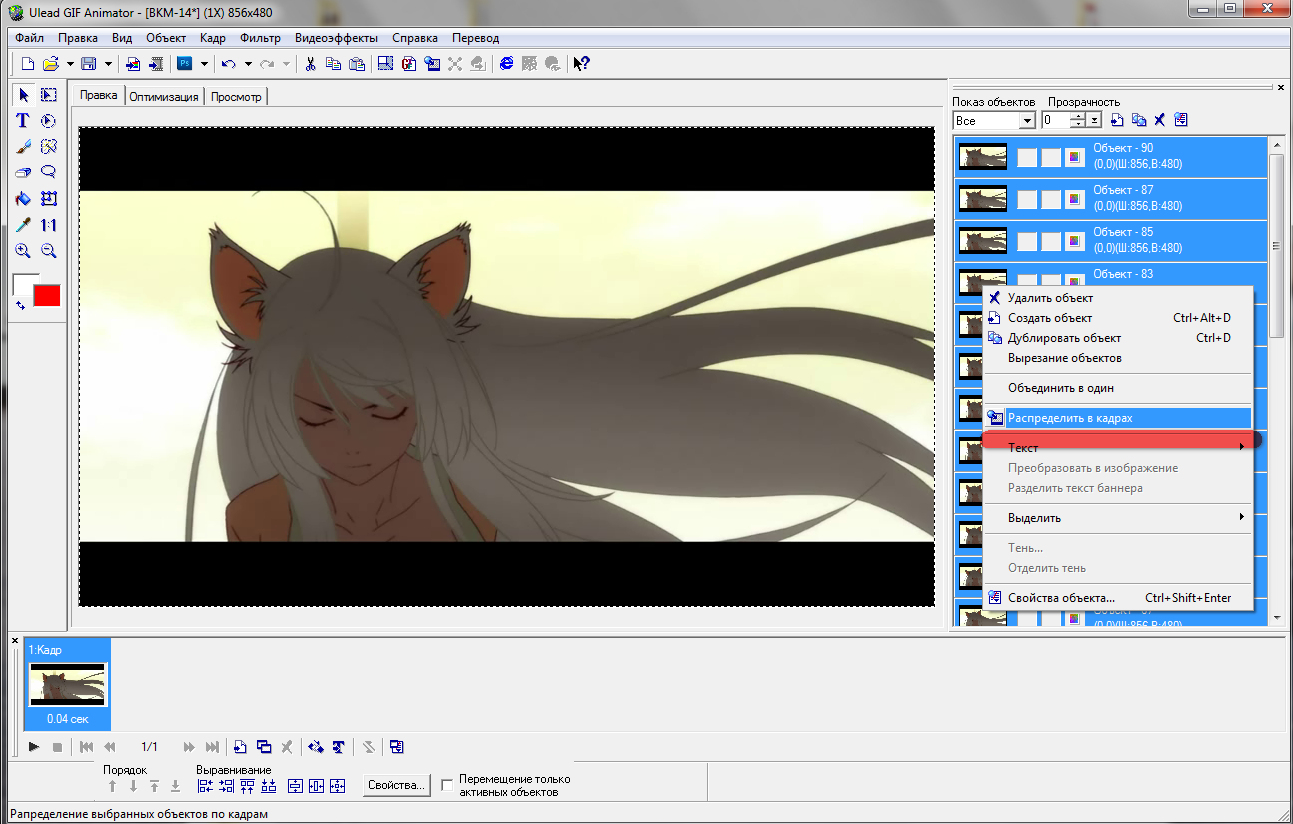
Task: Select the Paint Brush tool
Action: (22, 147)
